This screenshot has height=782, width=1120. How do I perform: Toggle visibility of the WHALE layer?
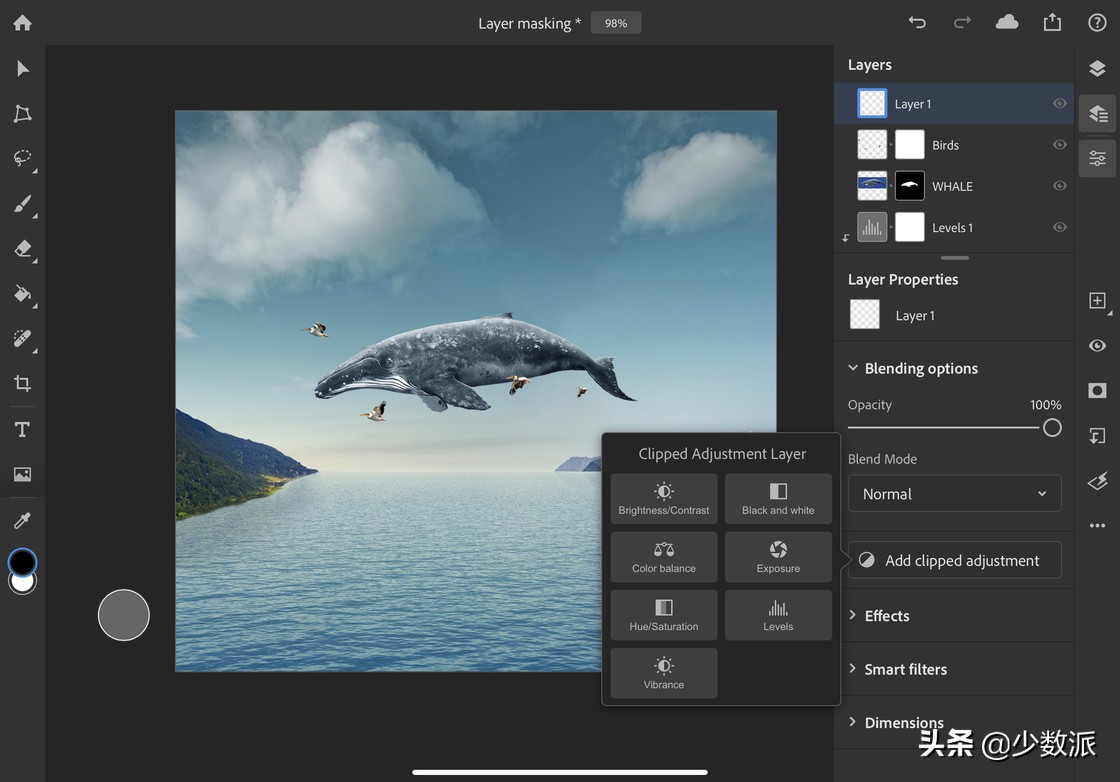coord(1059,185)
